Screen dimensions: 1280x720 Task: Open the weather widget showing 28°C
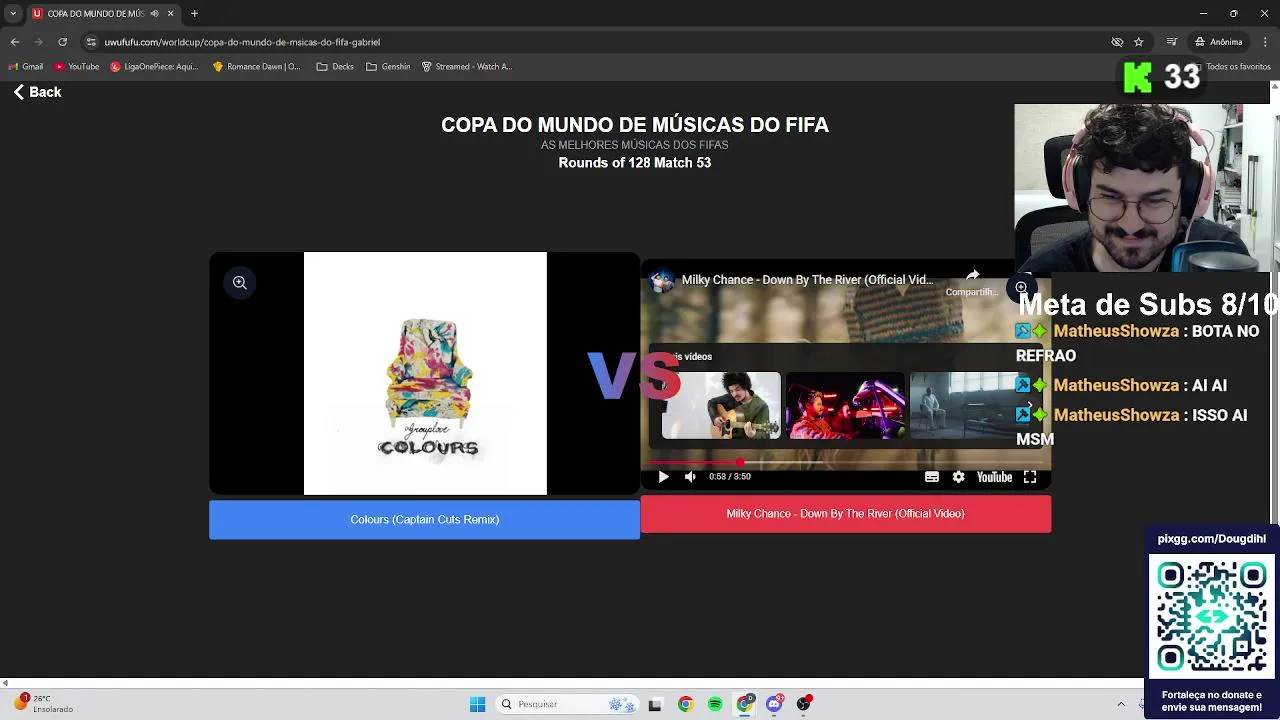pos(43,704)
